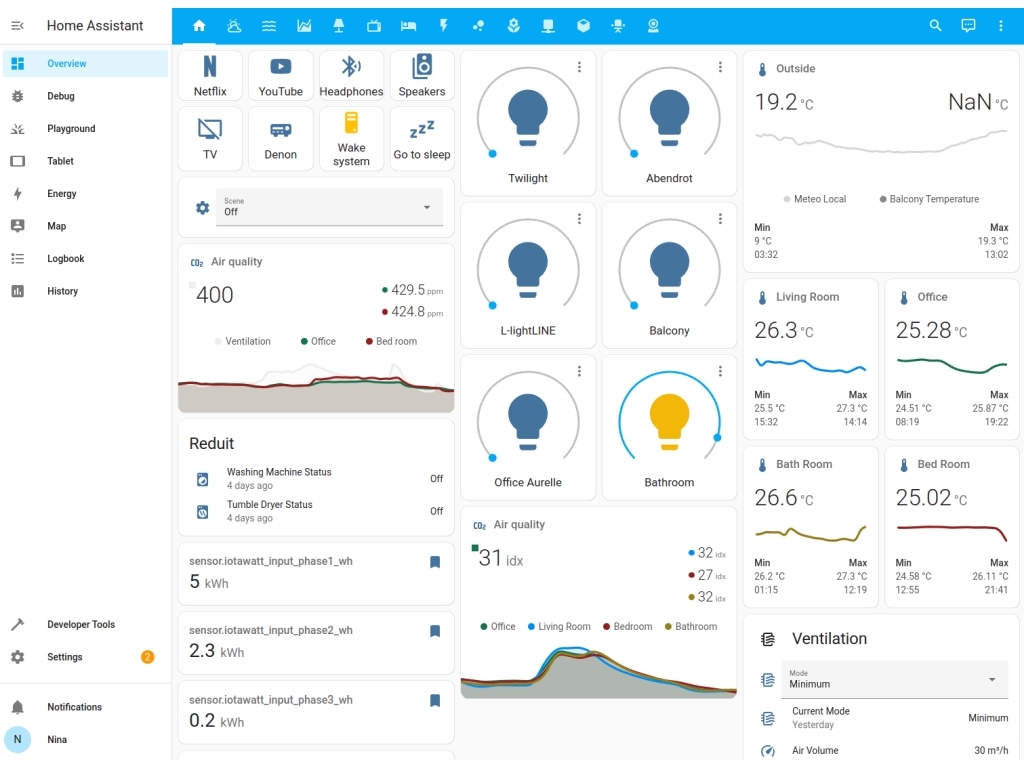Open the Ventilation Mode dropdown
This screenshot has width=1024, height=768.
893,679
